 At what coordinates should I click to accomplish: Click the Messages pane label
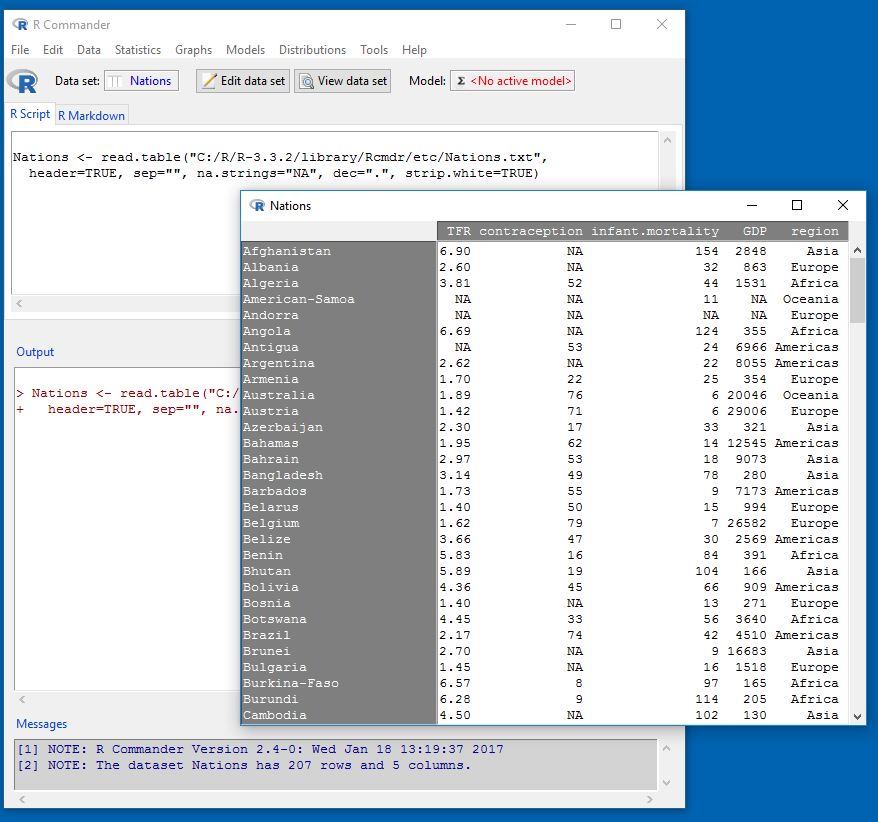(x=41, y=724)
